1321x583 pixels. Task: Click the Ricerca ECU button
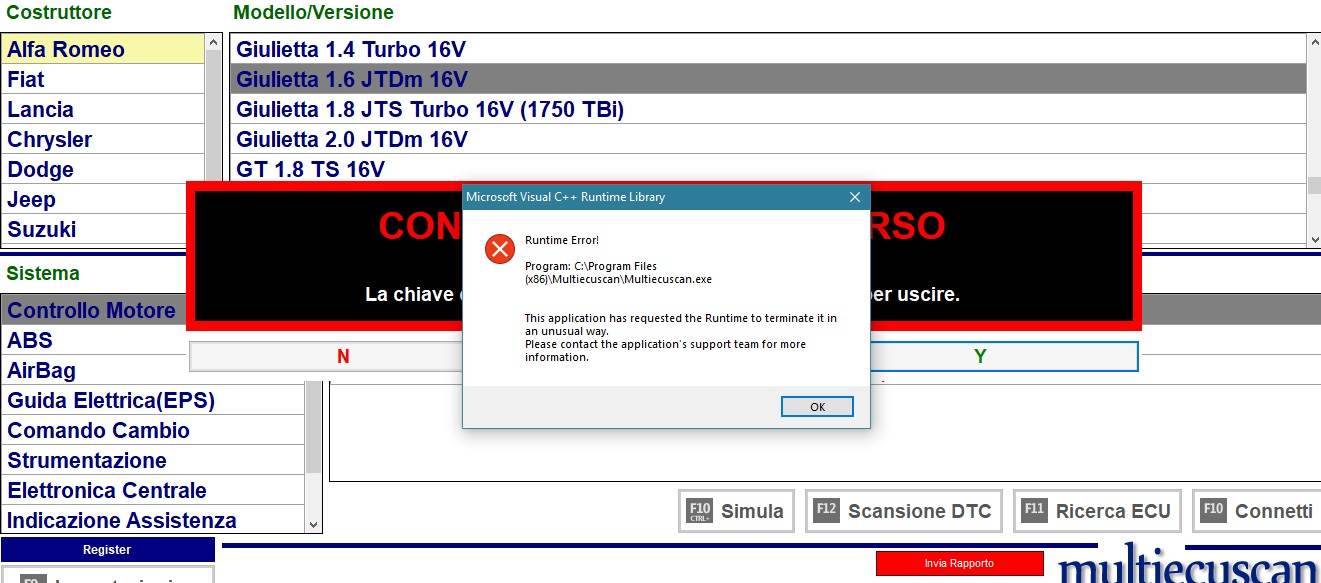(x=1098, y=511)
